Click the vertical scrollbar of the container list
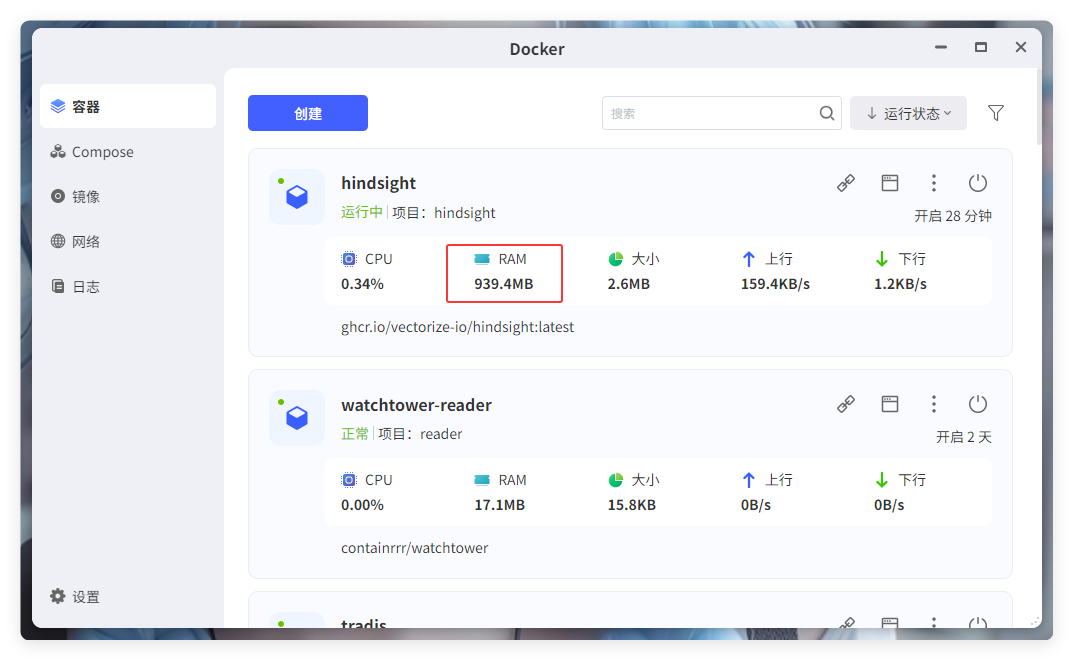 pyautogui.click(x=1039, y=106)
